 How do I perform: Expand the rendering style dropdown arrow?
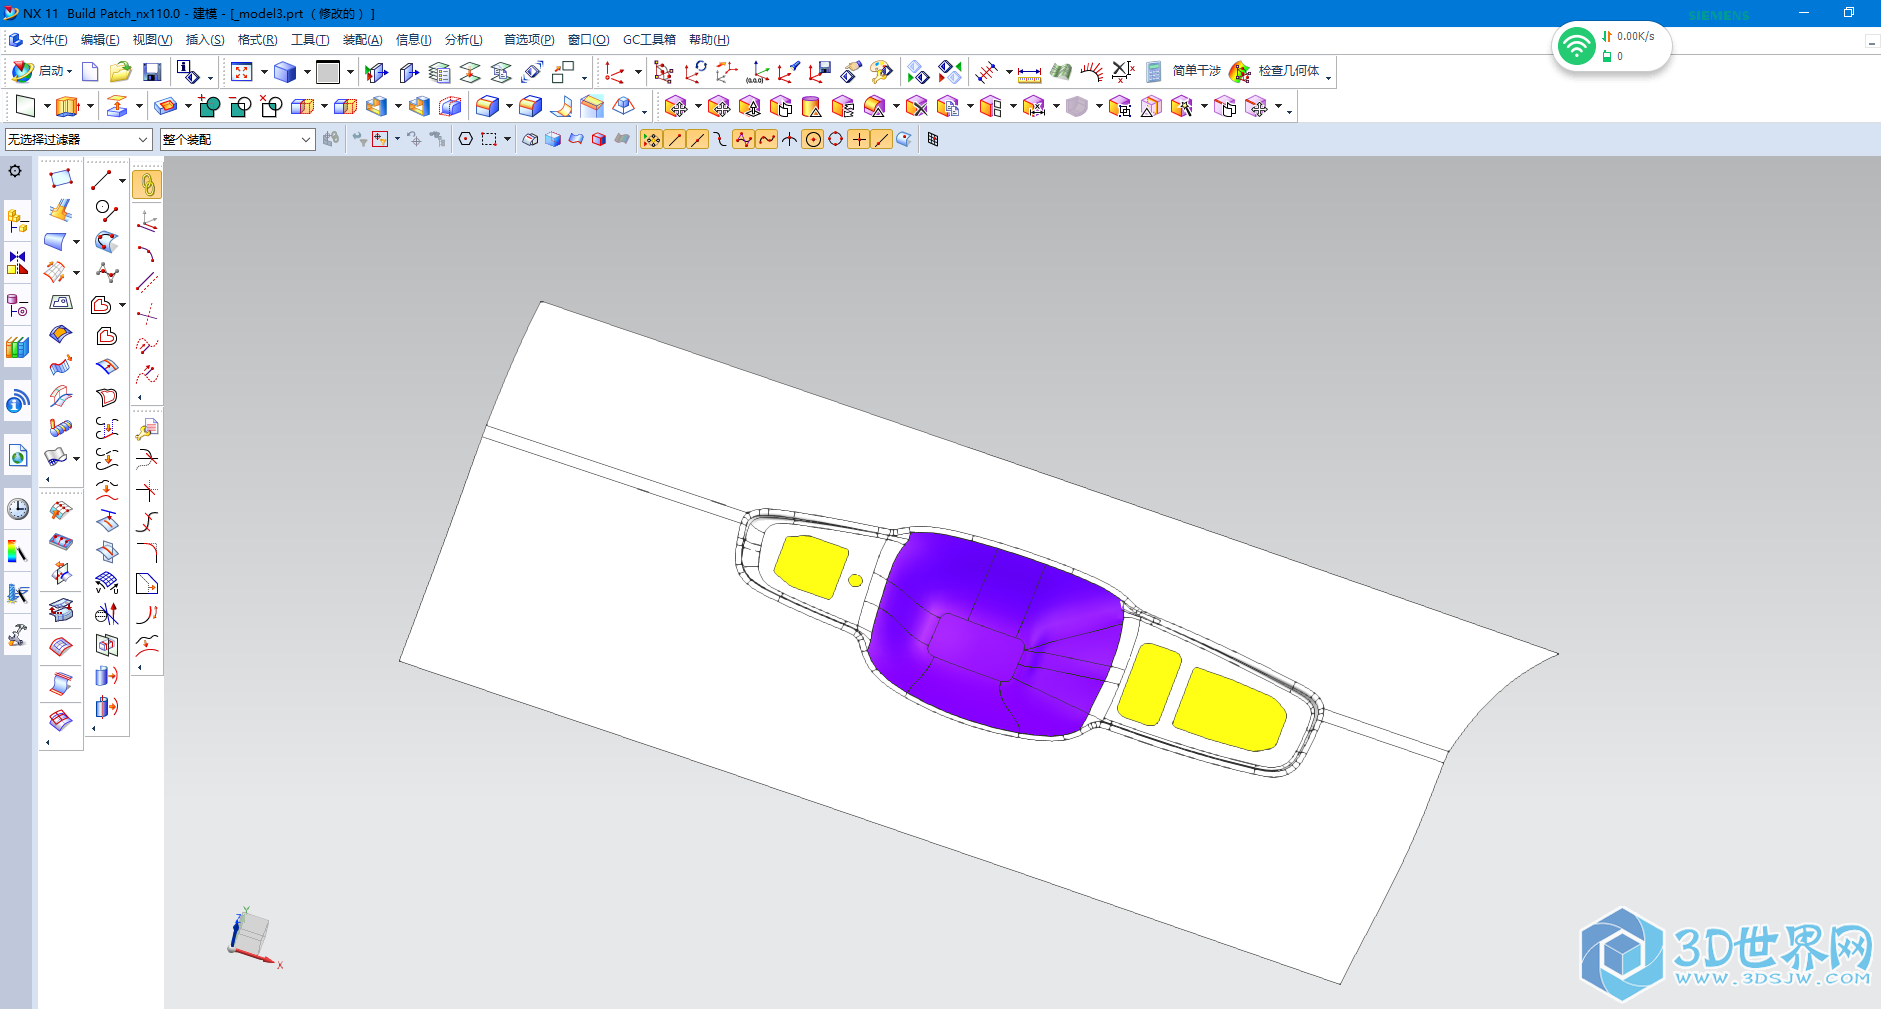tap(306, 72)
